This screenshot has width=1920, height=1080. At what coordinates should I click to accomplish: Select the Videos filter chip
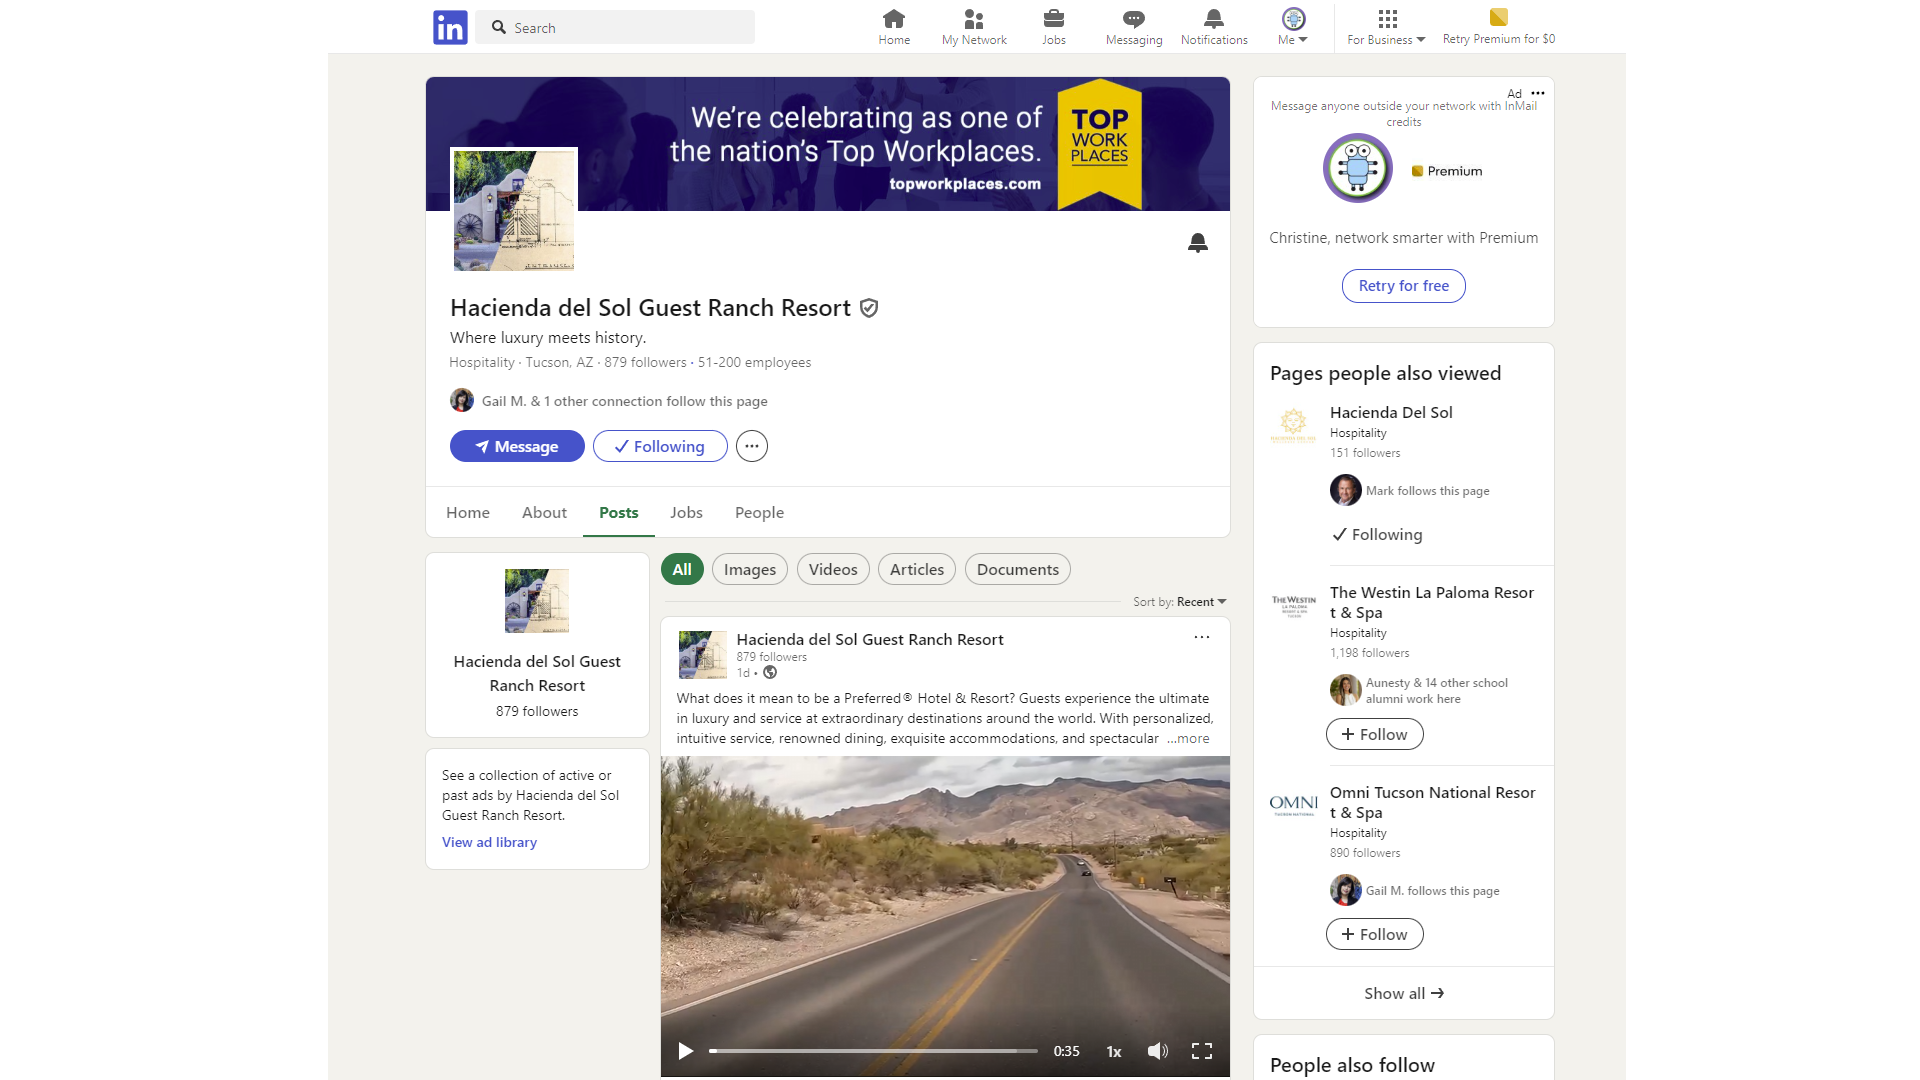coord(832,570)
